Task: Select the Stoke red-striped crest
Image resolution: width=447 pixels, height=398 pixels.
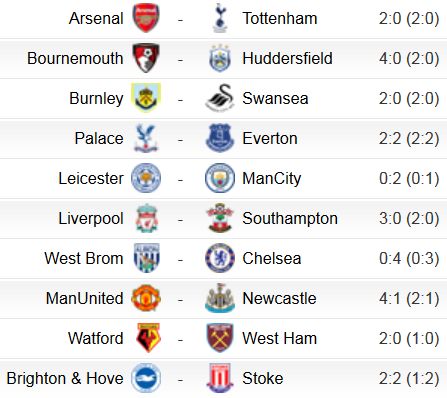Action: (220, 378)
